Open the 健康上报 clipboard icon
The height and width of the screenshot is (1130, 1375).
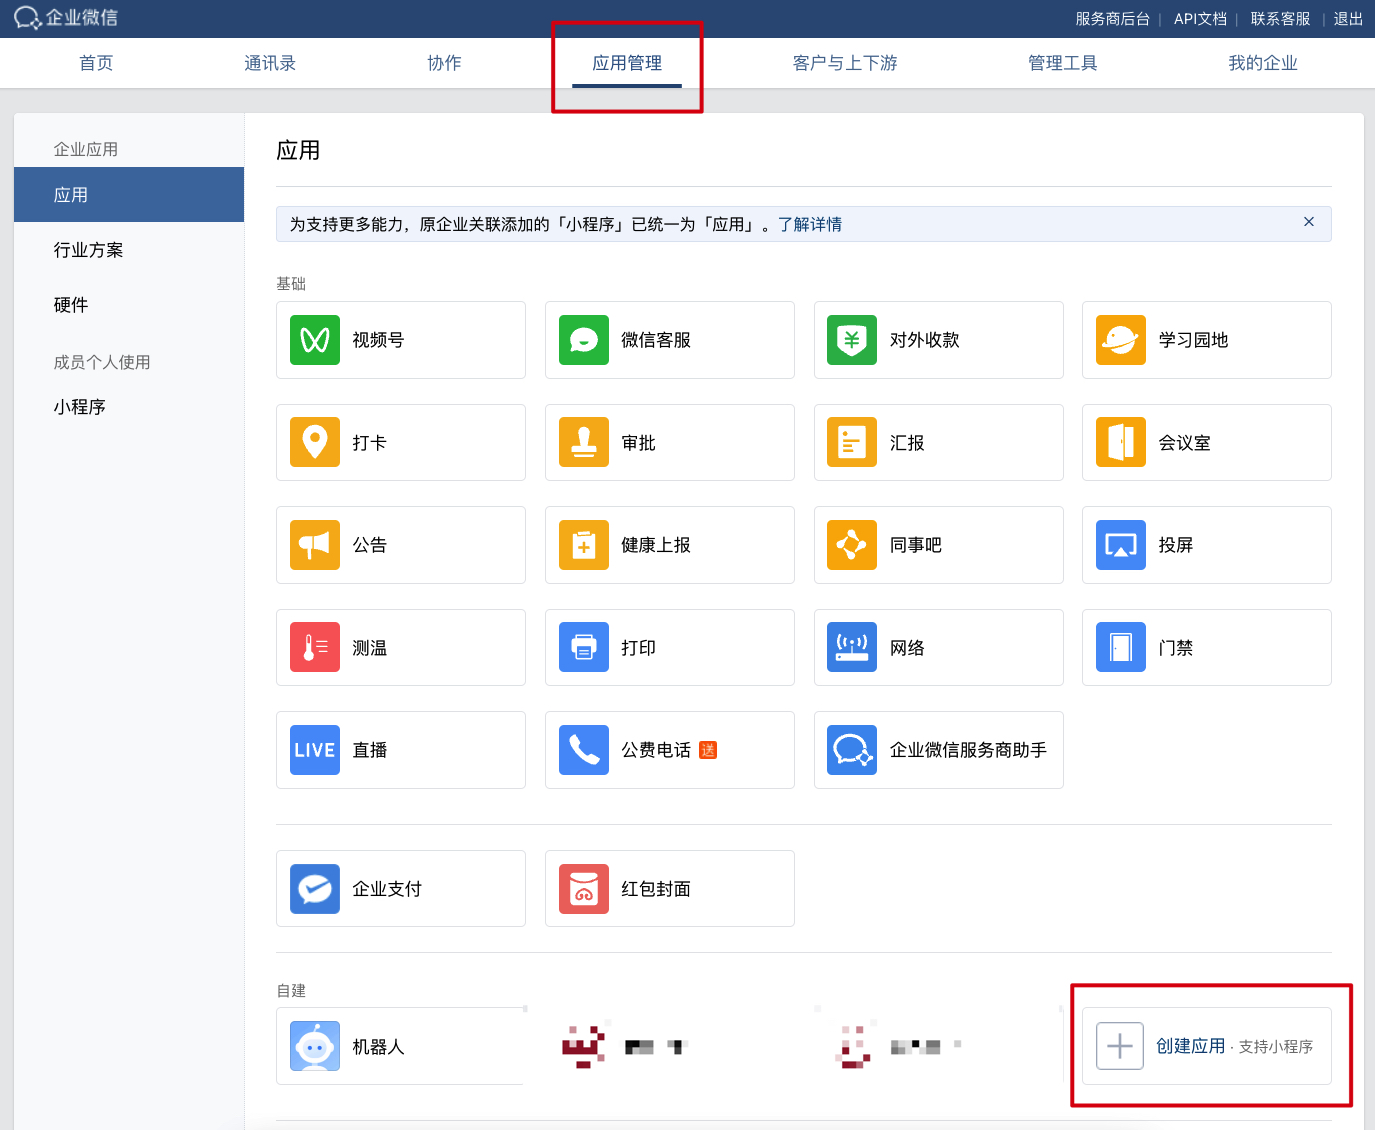coord(584,545)
